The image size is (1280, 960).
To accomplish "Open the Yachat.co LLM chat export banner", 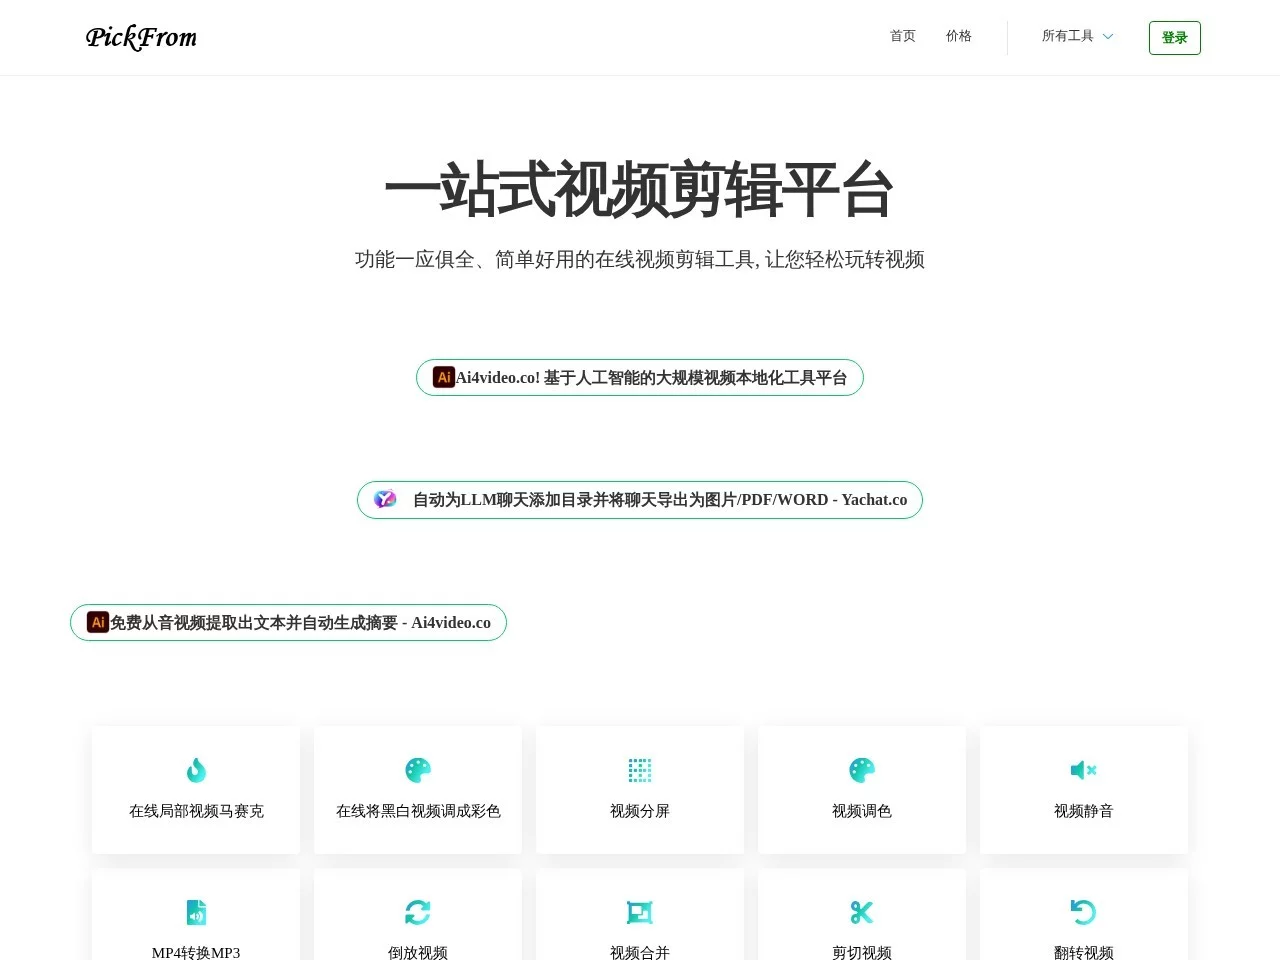I will point(640,500).
